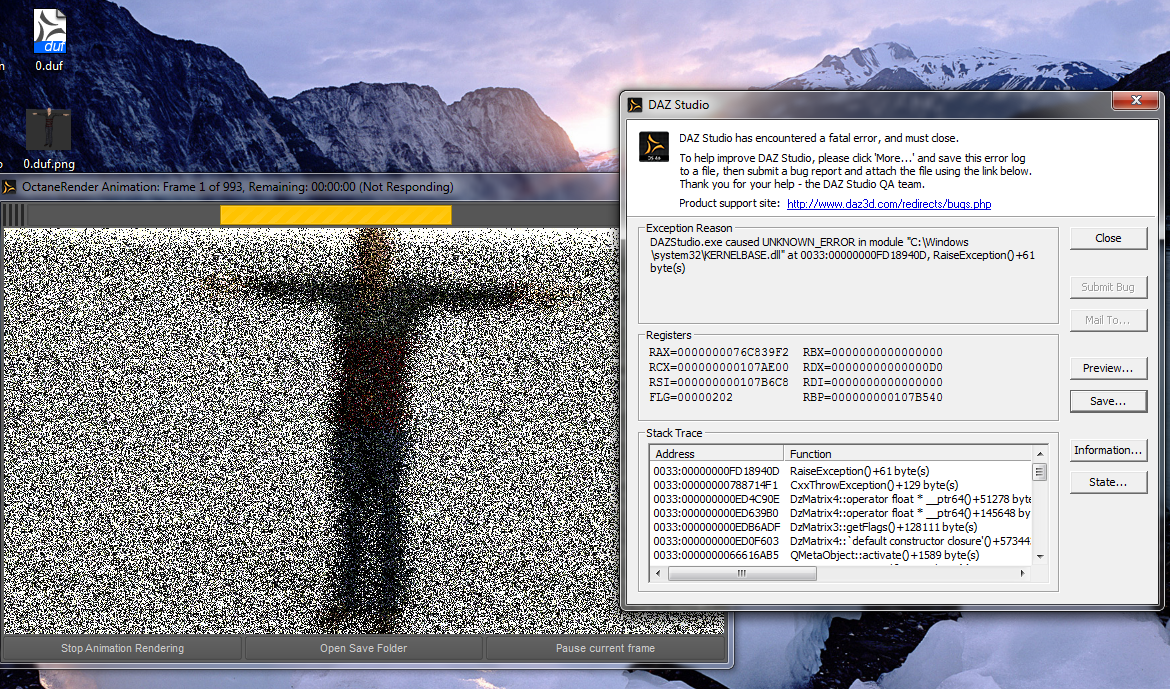The image size is (1170, 689).
Task: Click horizontal scrollbar left arrow
Action: coord(658,573)
